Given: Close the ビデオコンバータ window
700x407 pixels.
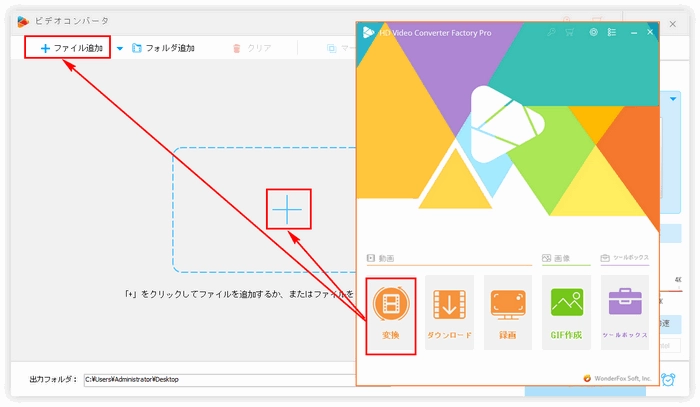Looking at the screenshot, I should (x=672, y=24).
